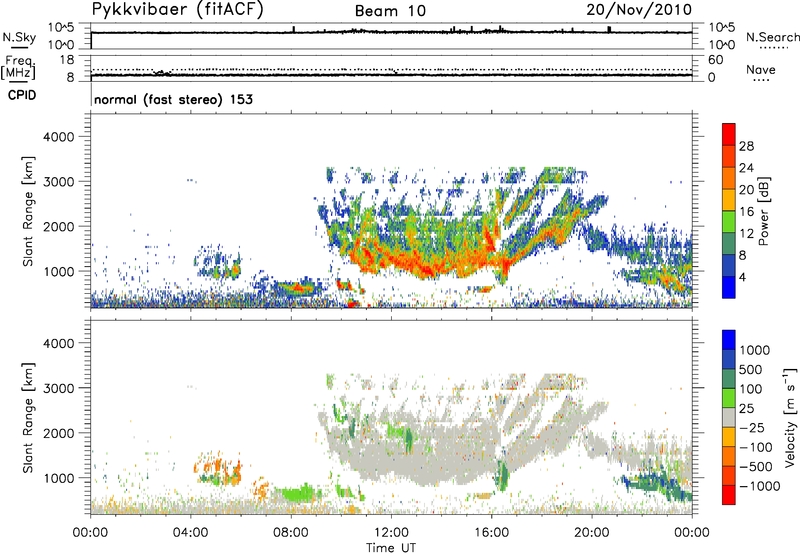800x554 pixels.
Task: Click the frequency trace in the Freq panel
Action: pyautogui.click(x=391, y=75)
